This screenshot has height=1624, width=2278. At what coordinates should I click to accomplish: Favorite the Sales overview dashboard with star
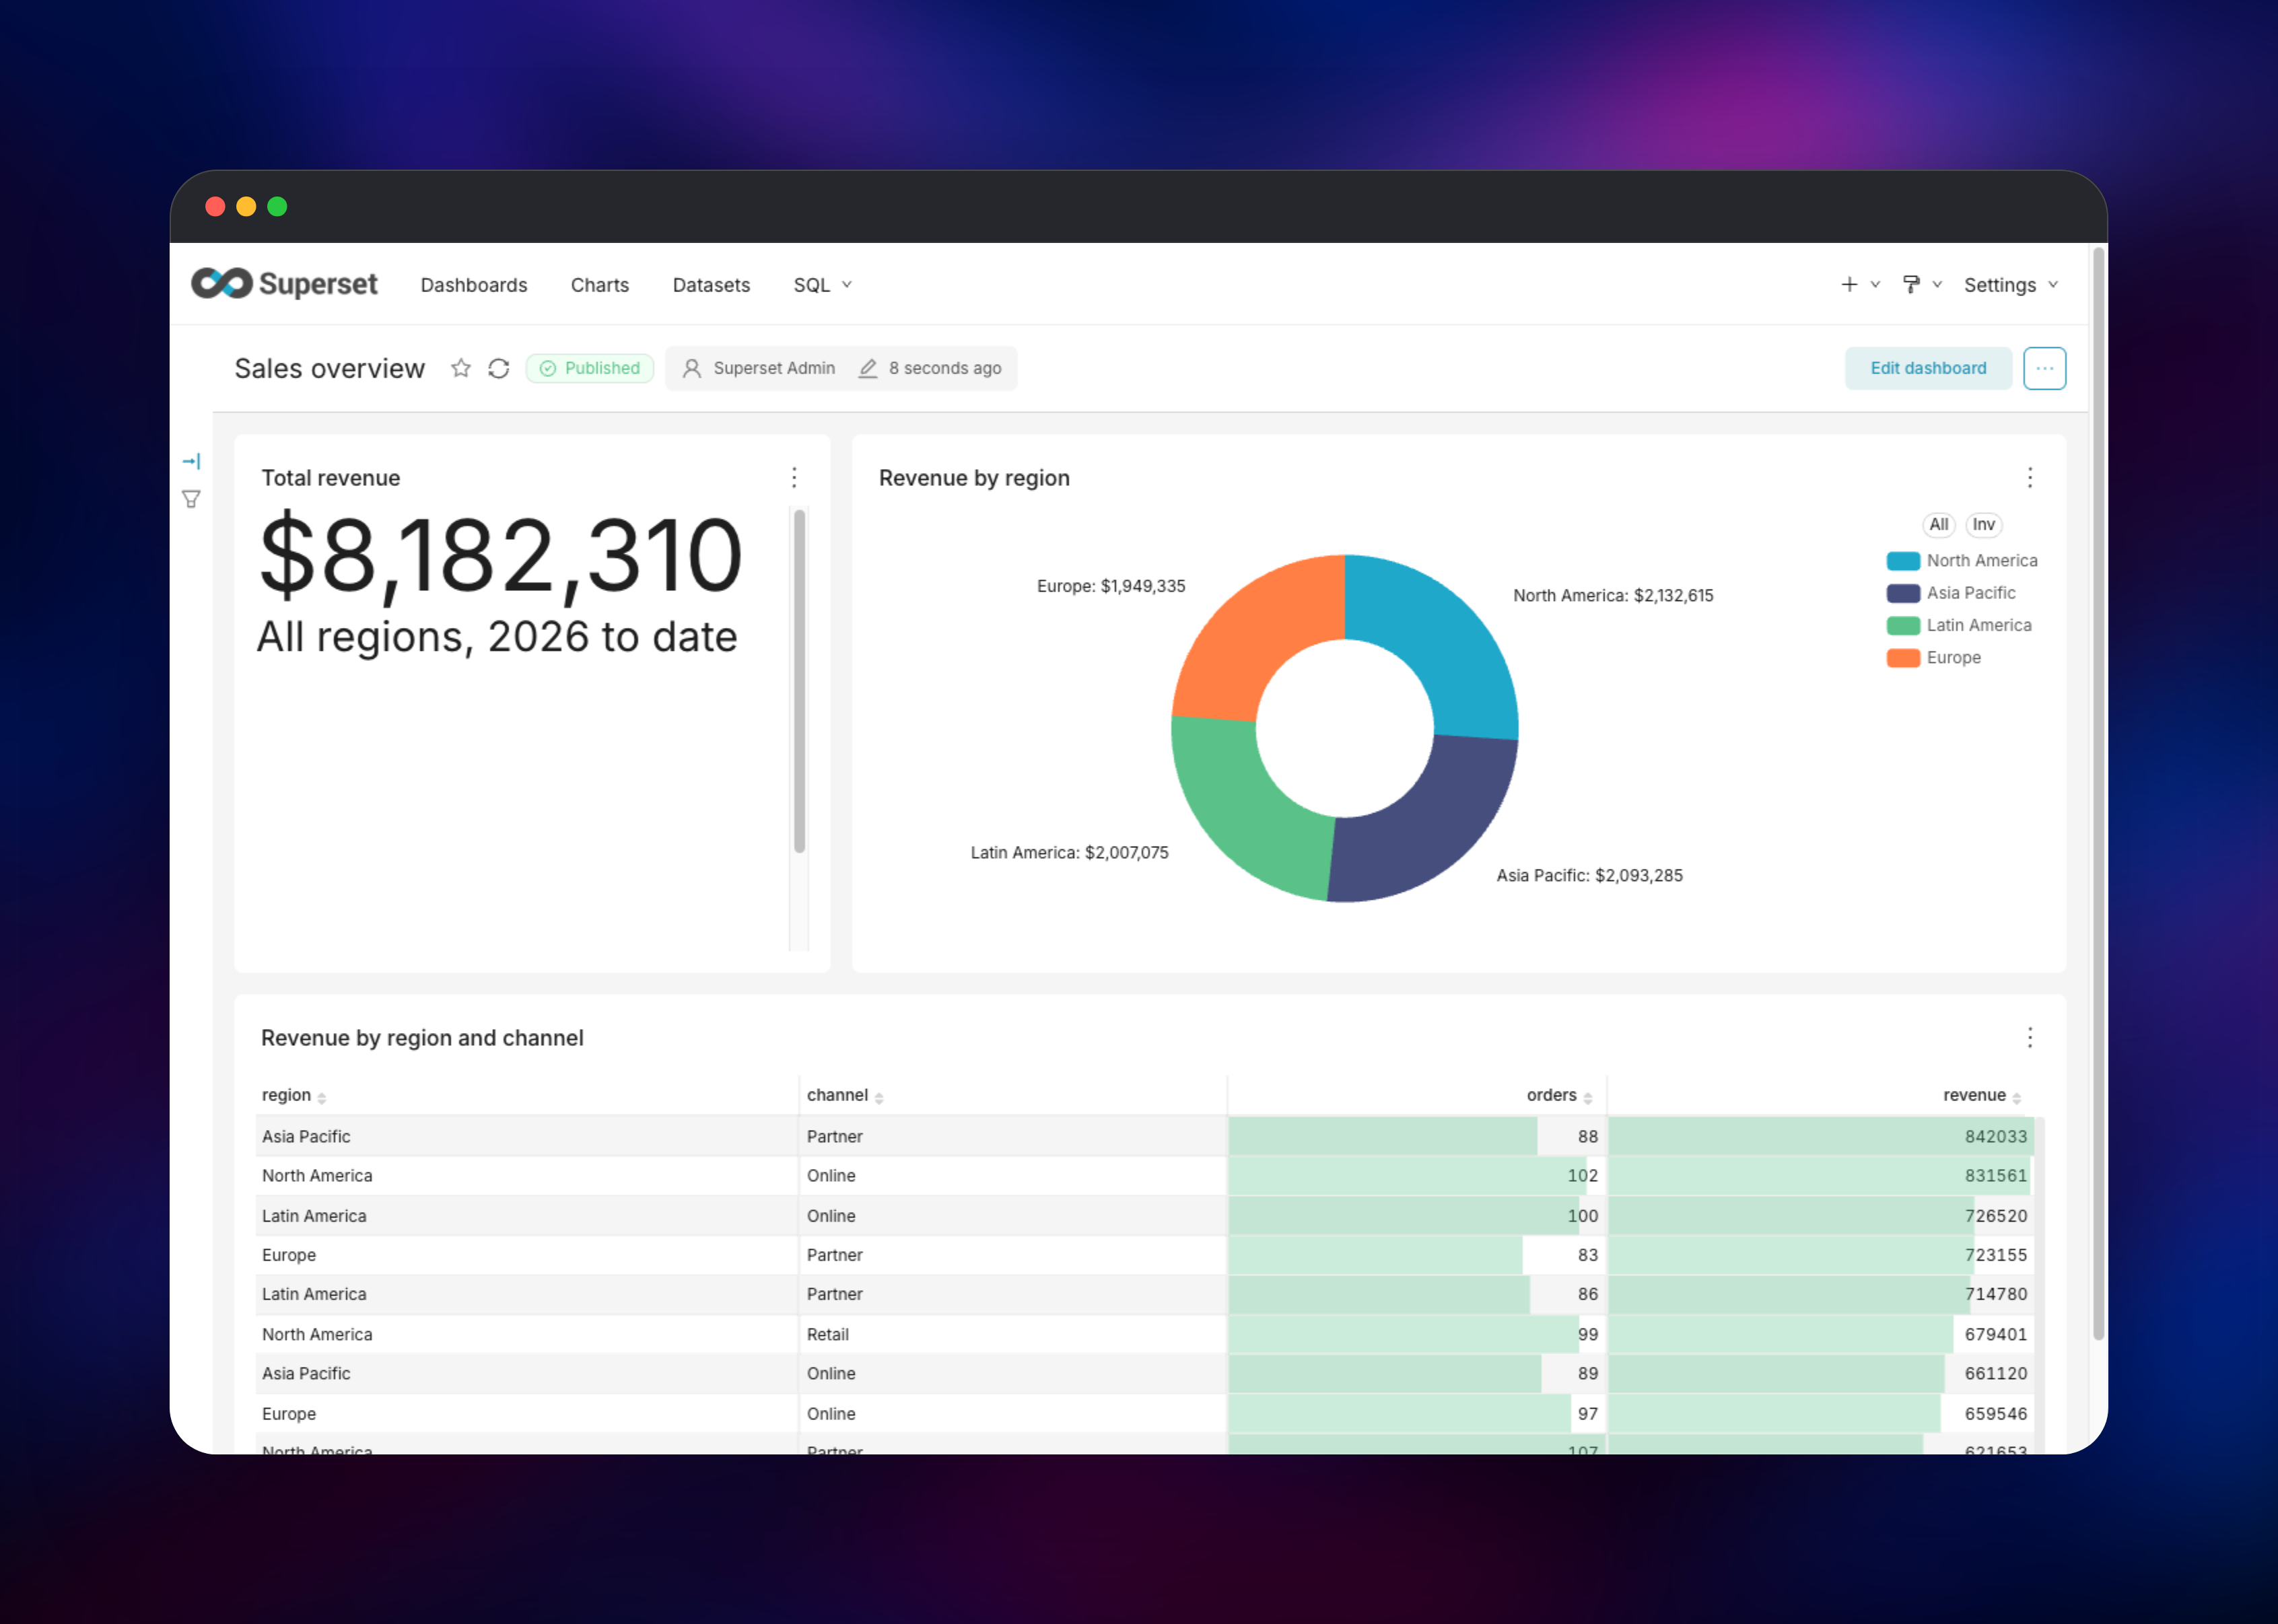point(460,368)
